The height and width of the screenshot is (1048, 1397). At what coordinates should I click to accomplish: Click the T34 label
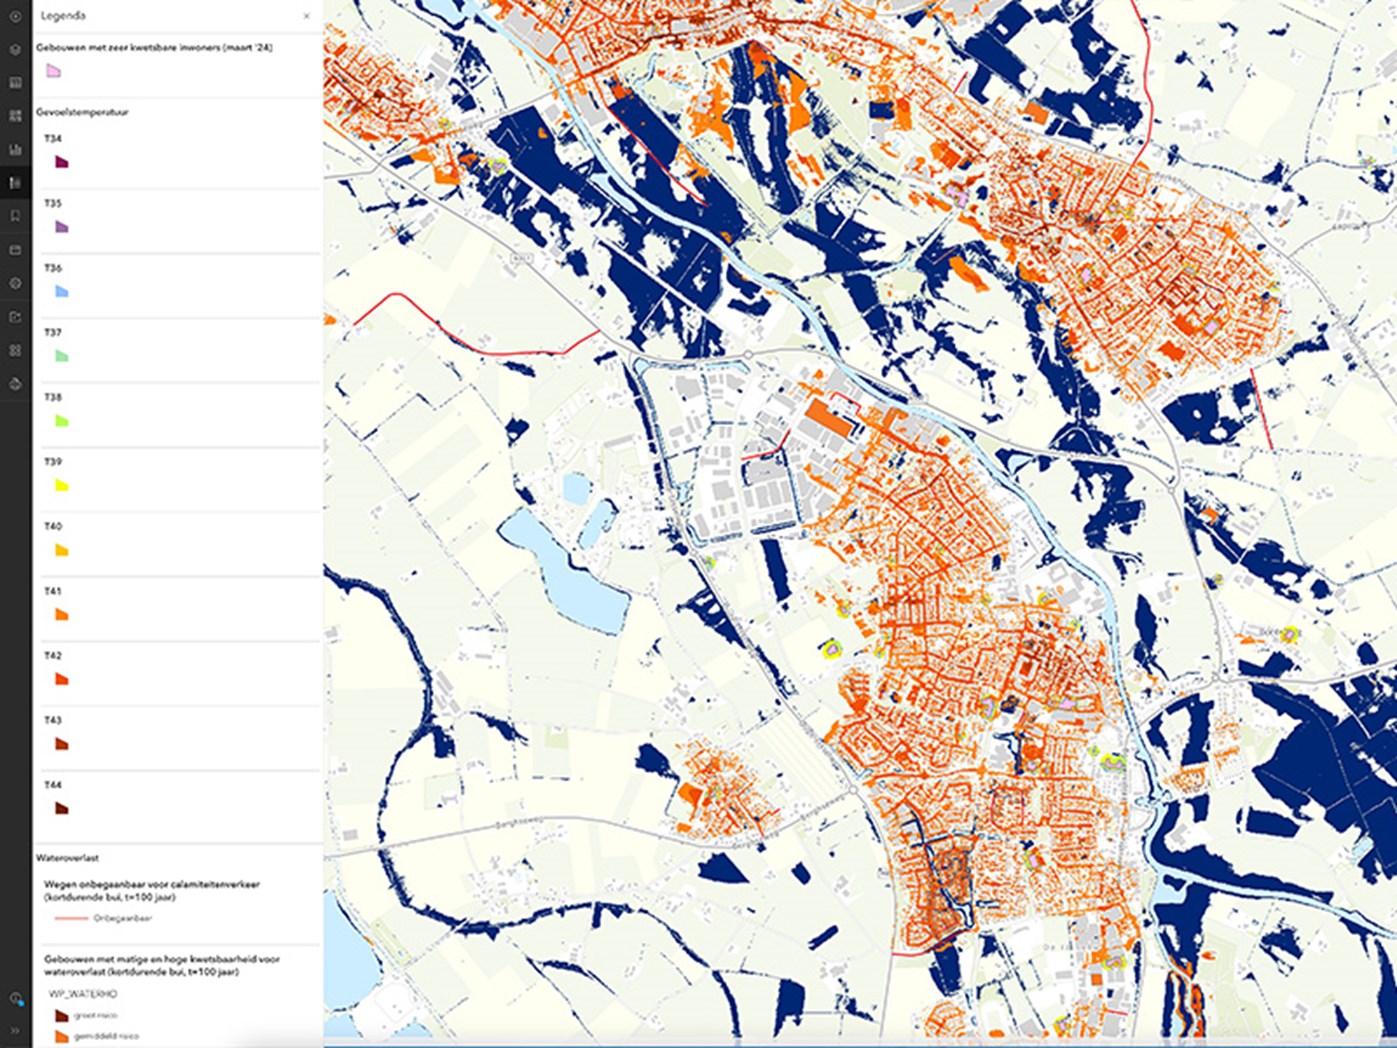coord(53,139)
